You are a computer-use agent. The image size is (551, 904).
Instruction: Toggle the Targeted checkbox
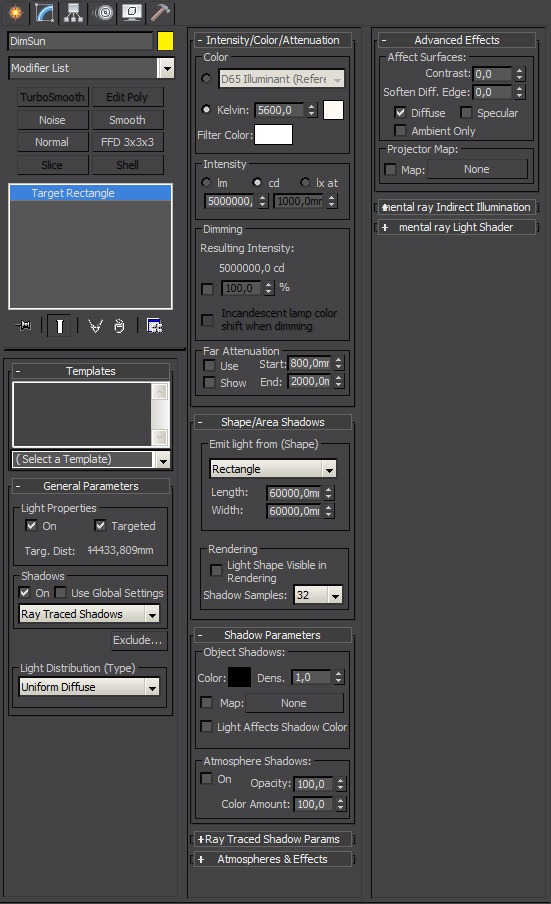(x=100, y=525)
